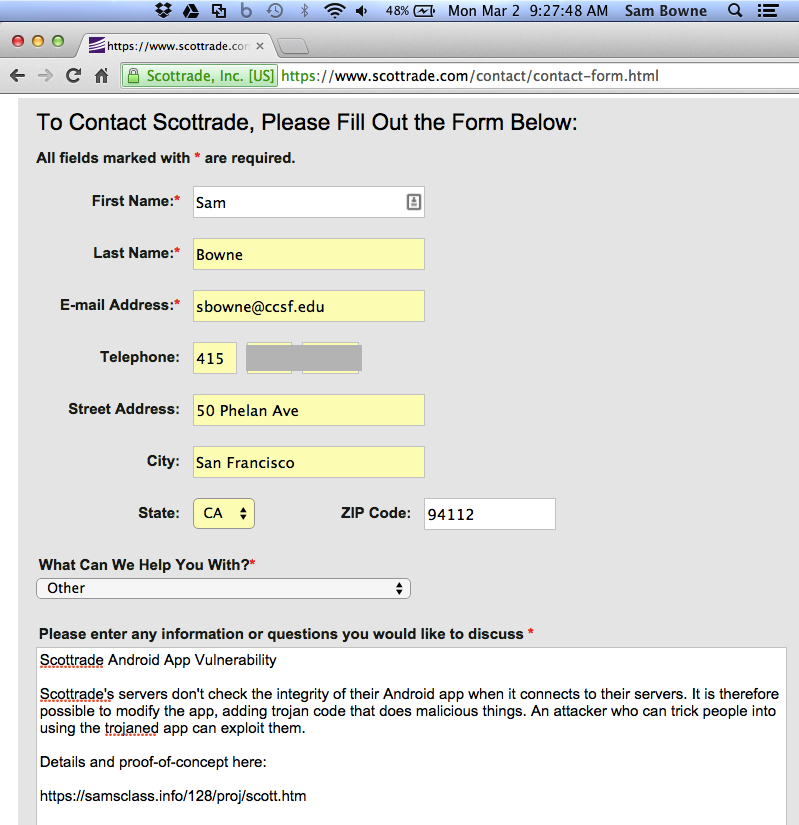
Task: Go to the browser home page
Action: (101, 76)
